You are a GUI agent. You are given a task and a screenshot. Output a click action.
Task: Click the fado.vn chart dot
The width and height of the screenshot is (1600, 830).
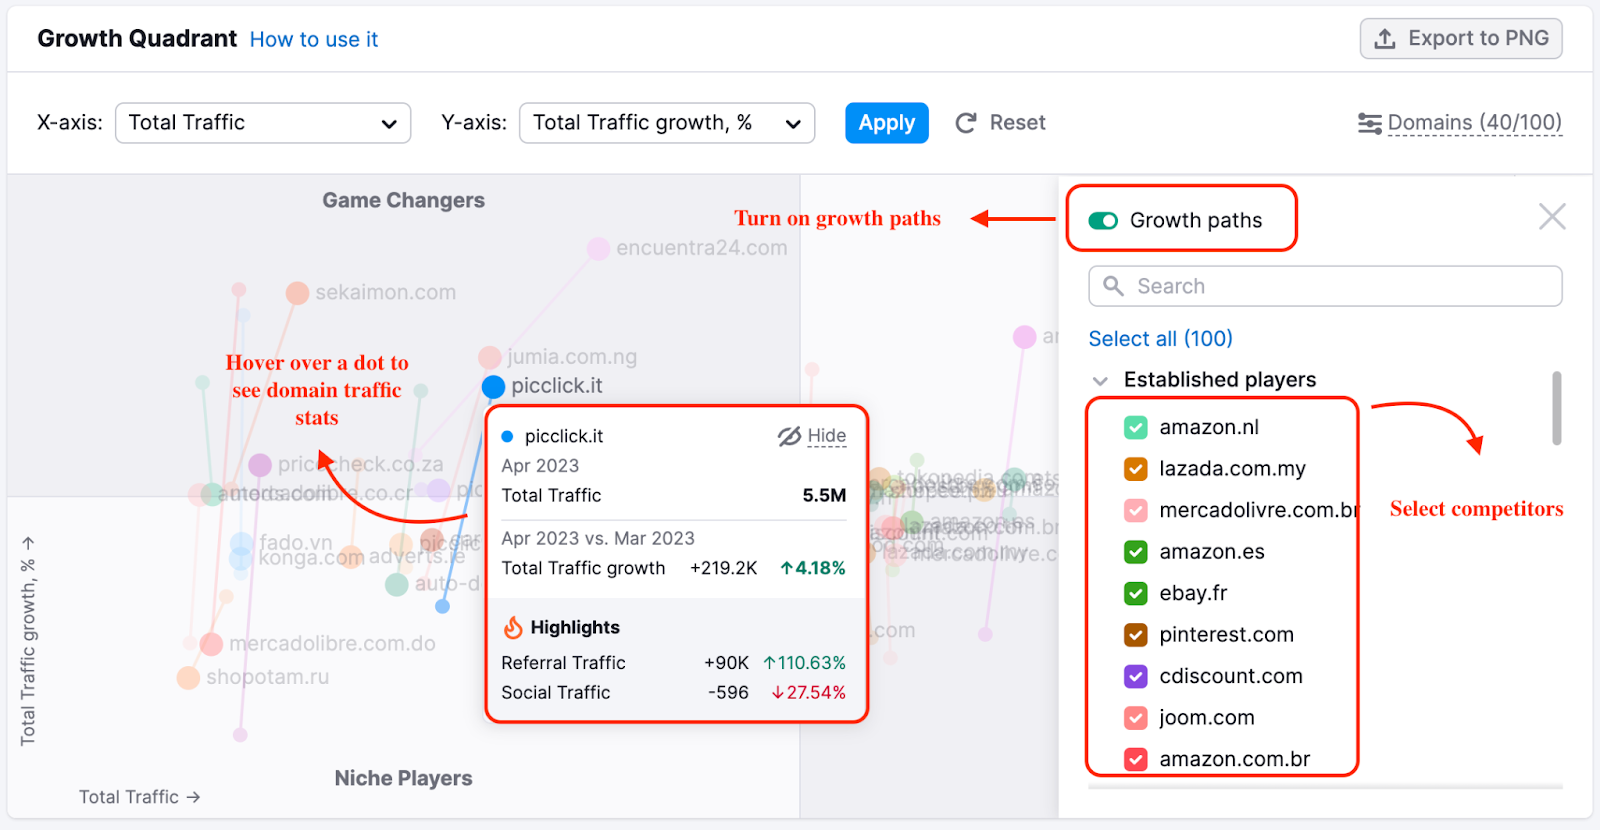241,544
